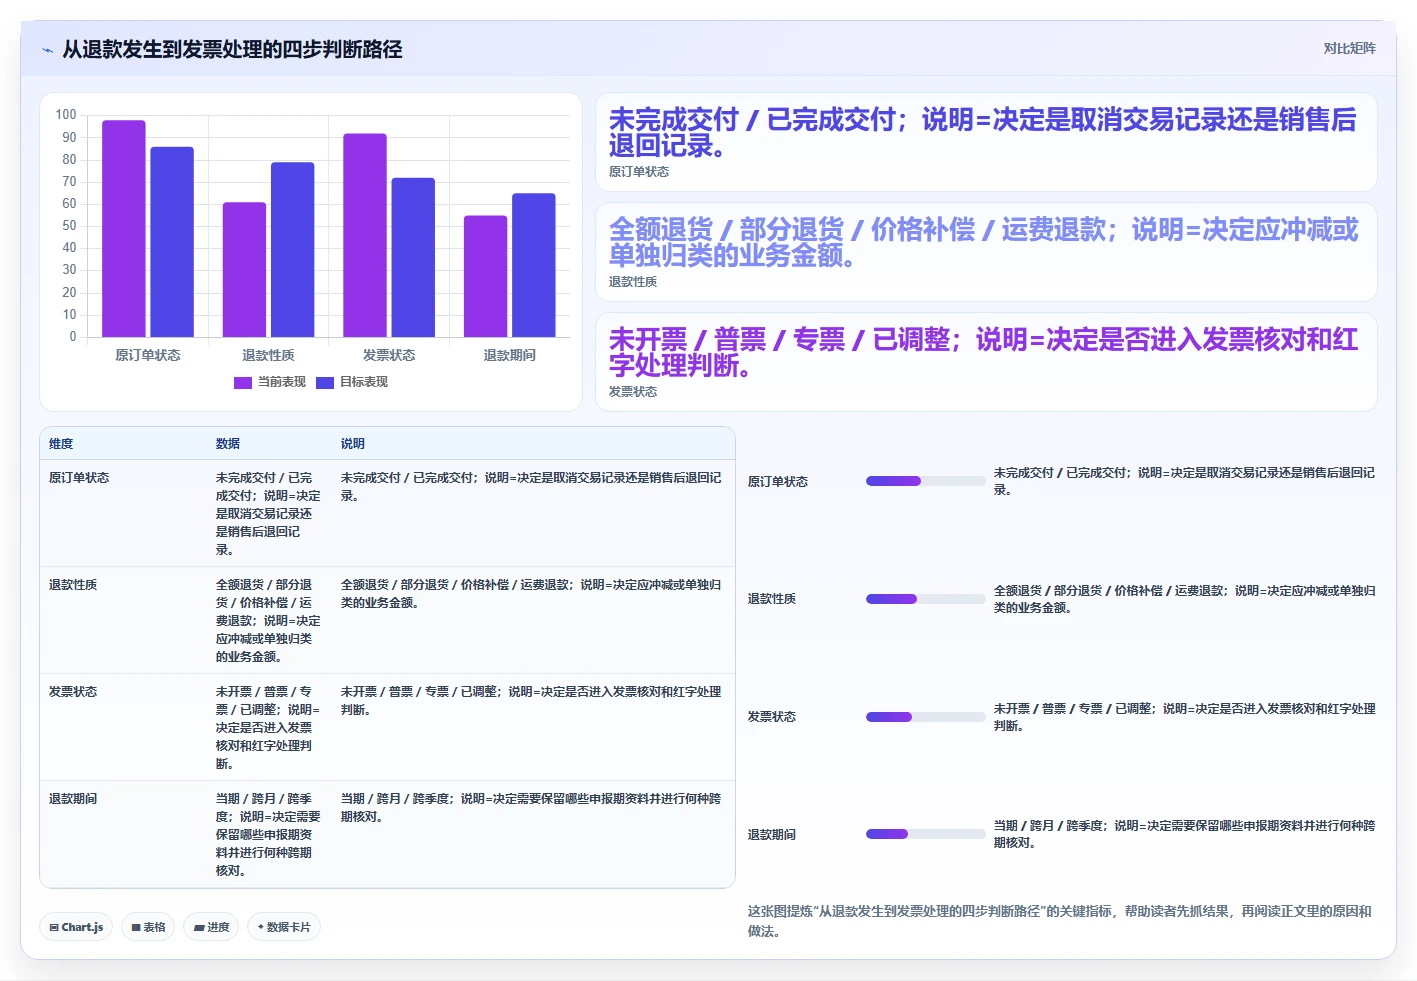Click the blue 目标表现 bar for 退款性质
Image resolution: width=1417 pixels, height=981 pixels.
(292, 250)
